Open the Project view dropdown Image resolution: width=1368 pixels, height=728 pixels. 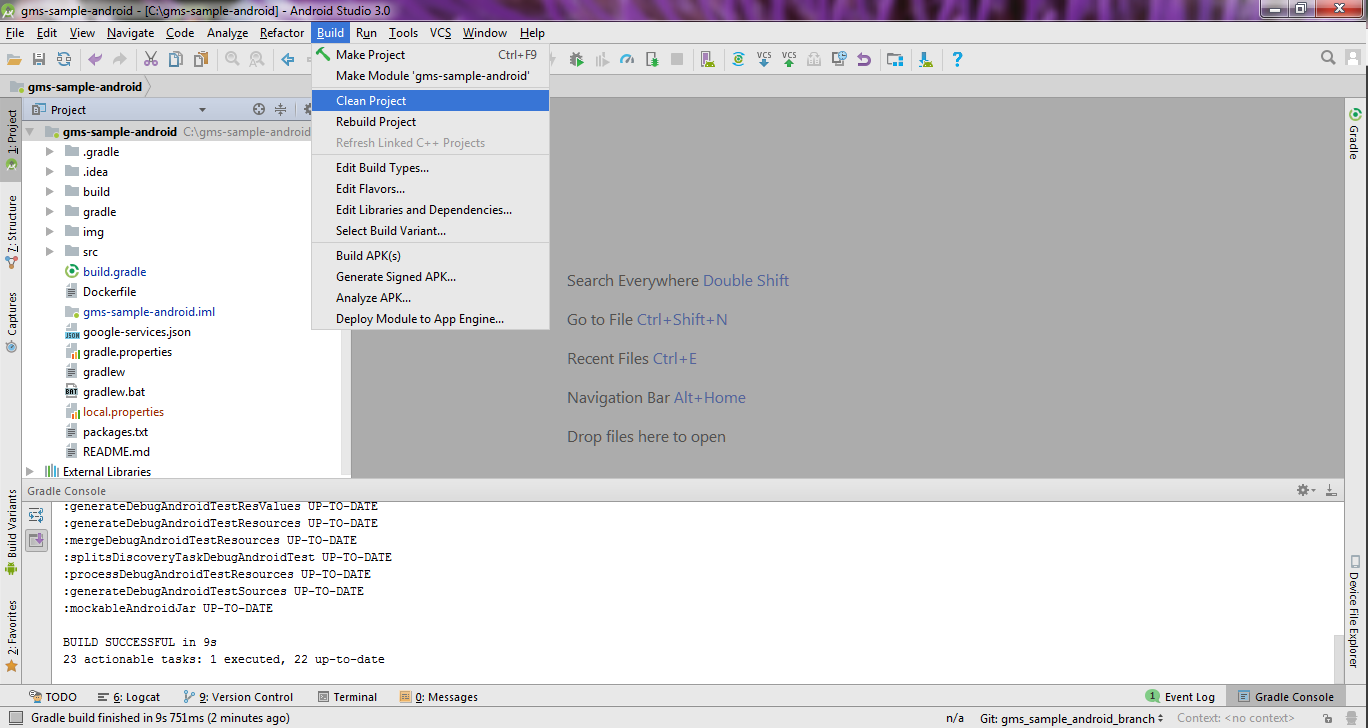[x=202, y=110]
